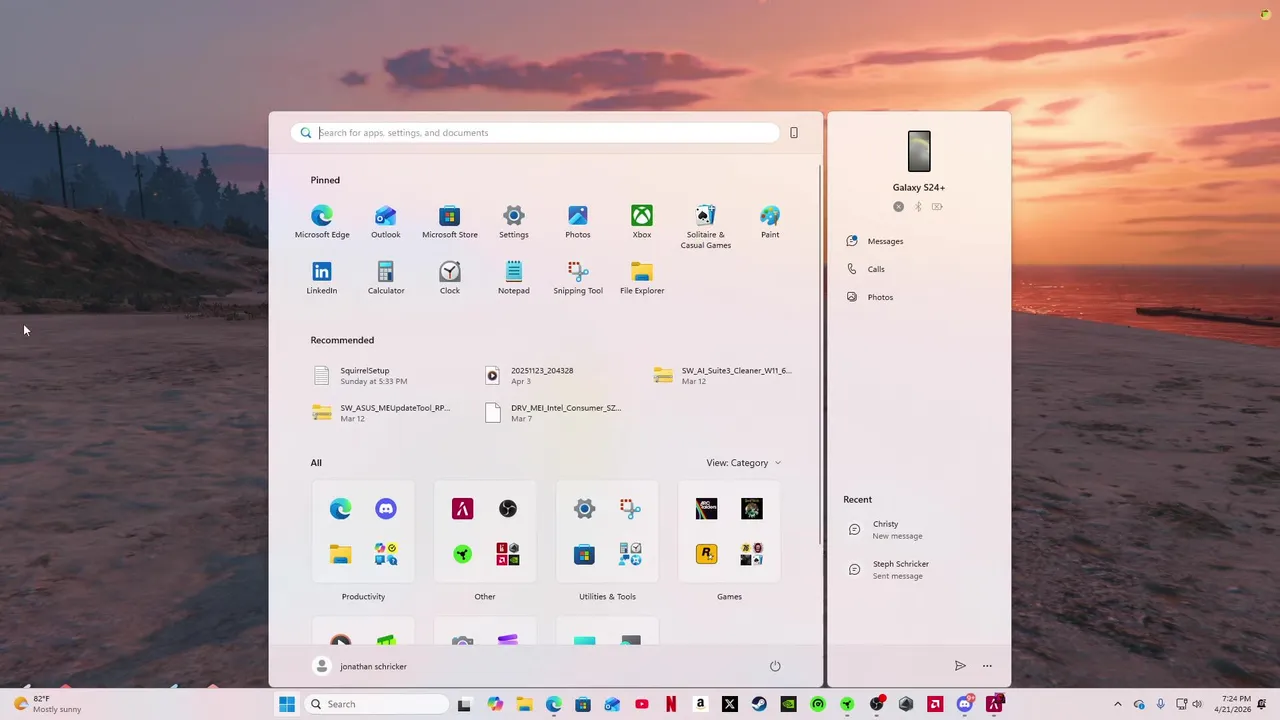This screenshot has width=1280, height=720.
Task: Click the Galaxy S24+ phone thumbnail
Action: (919, 151)
